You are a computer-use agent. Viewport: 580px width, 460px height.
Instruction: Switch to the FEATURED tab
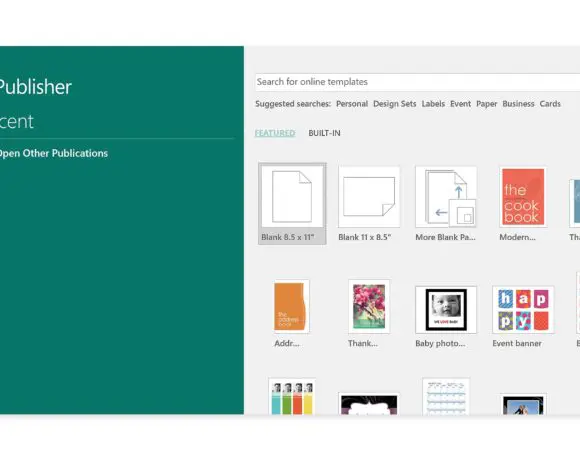[x=275, y=133]
